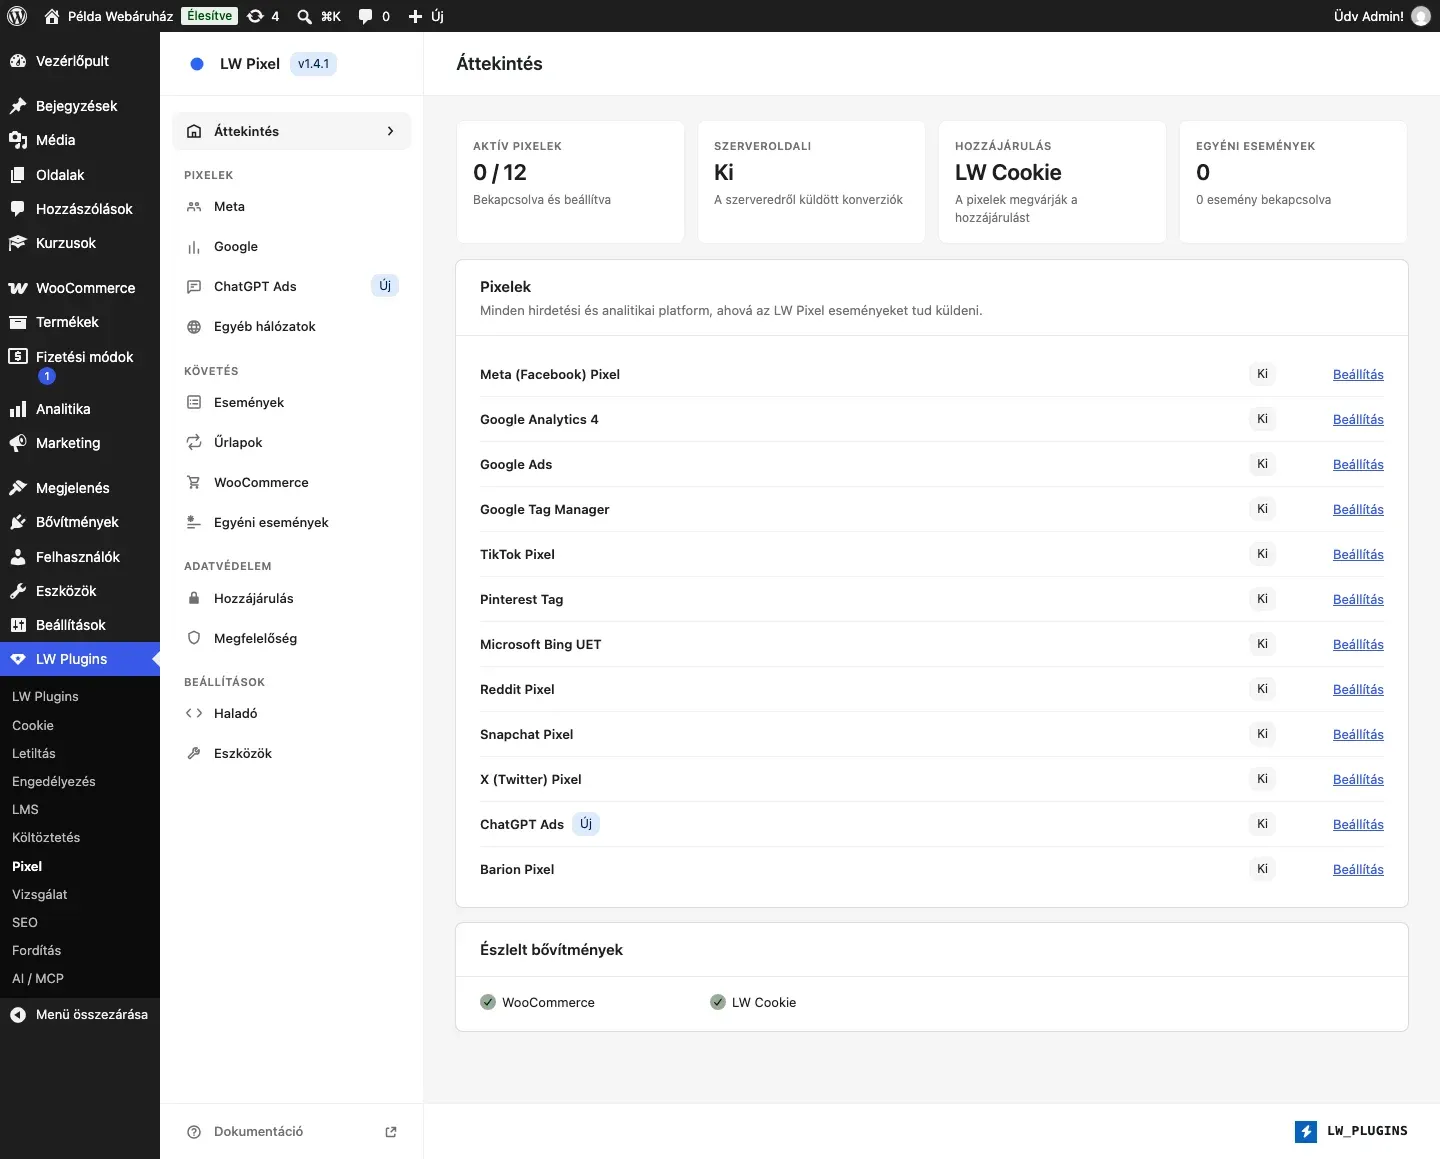This screenshot has height=1159, width=1440.
Task: Click the shield icon for Megfelelőség
Action: (x=194, y=638)
